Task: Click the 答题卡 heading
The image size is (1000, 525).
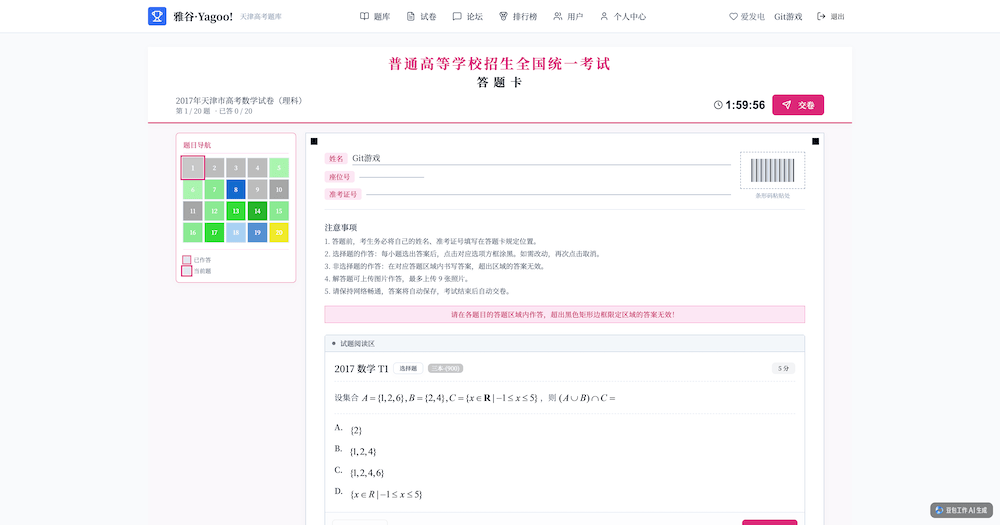Action: pyautogui.click(x=499, y=82)
